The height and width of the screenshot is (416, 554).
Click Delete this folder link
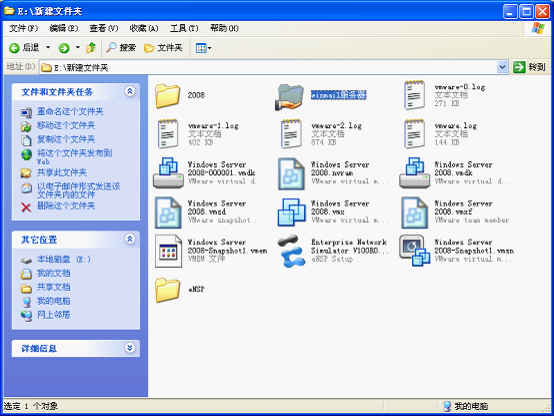(66, 206)
